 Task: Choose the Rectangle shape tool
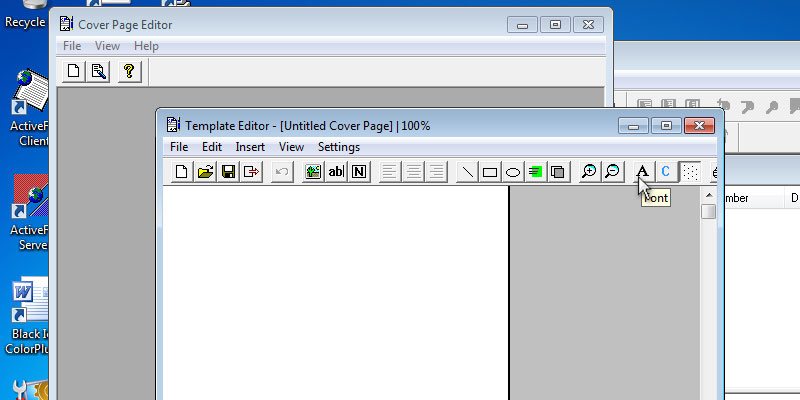pyautogui.click(x=490, y=172)
